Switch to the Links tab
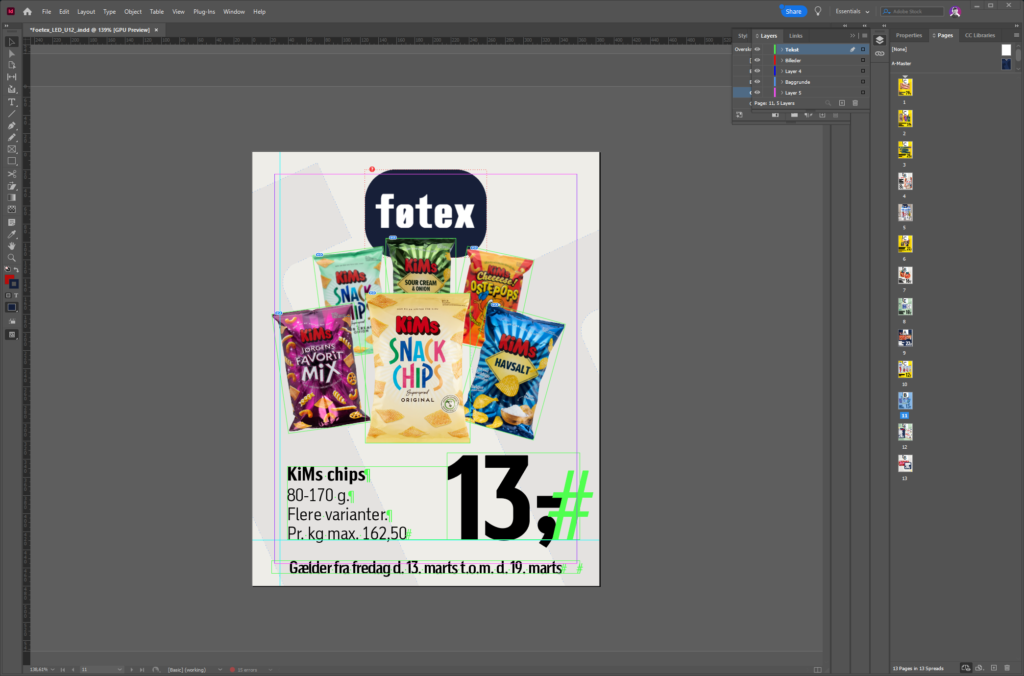Screen dimensions: 1024x676 pyautogui.click(x=795, y=36)
